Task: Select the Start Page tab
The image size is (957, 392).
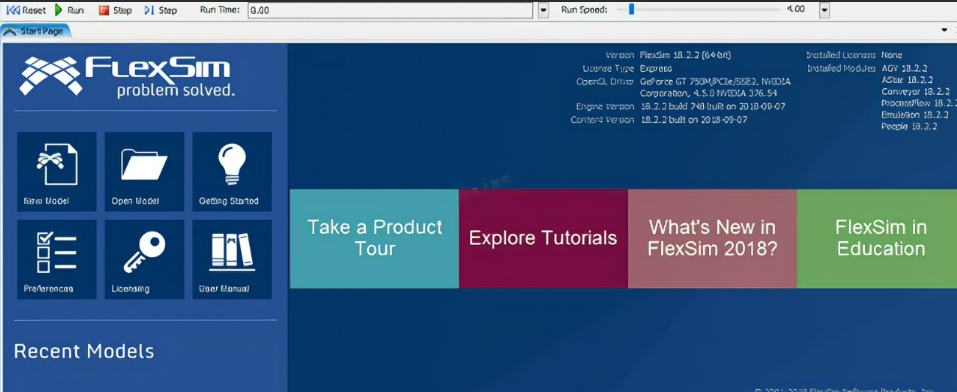Action: [36, 31]
